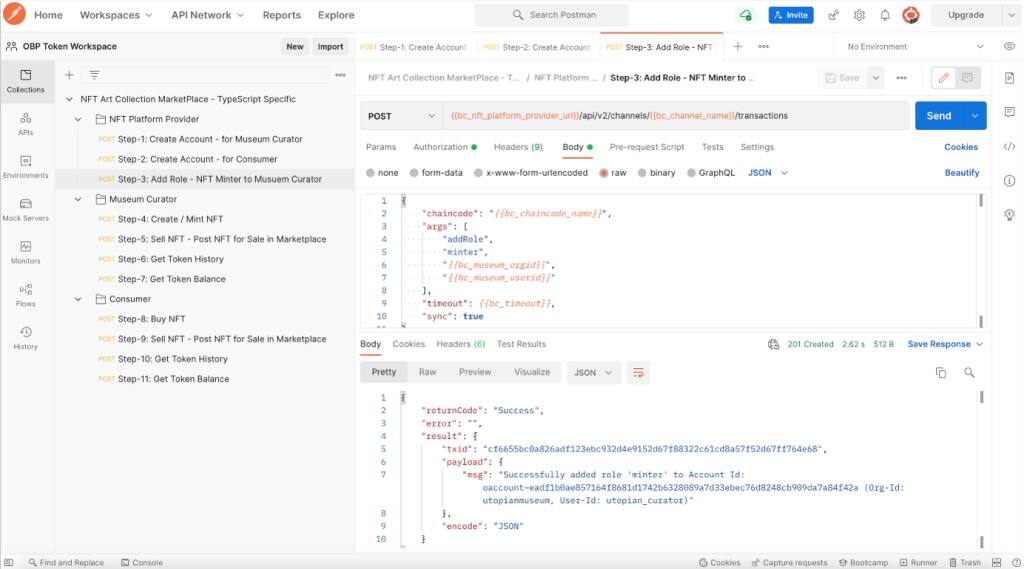
Task: Toggle word wrap icon in response toolbar
Action: click(638, 372)
